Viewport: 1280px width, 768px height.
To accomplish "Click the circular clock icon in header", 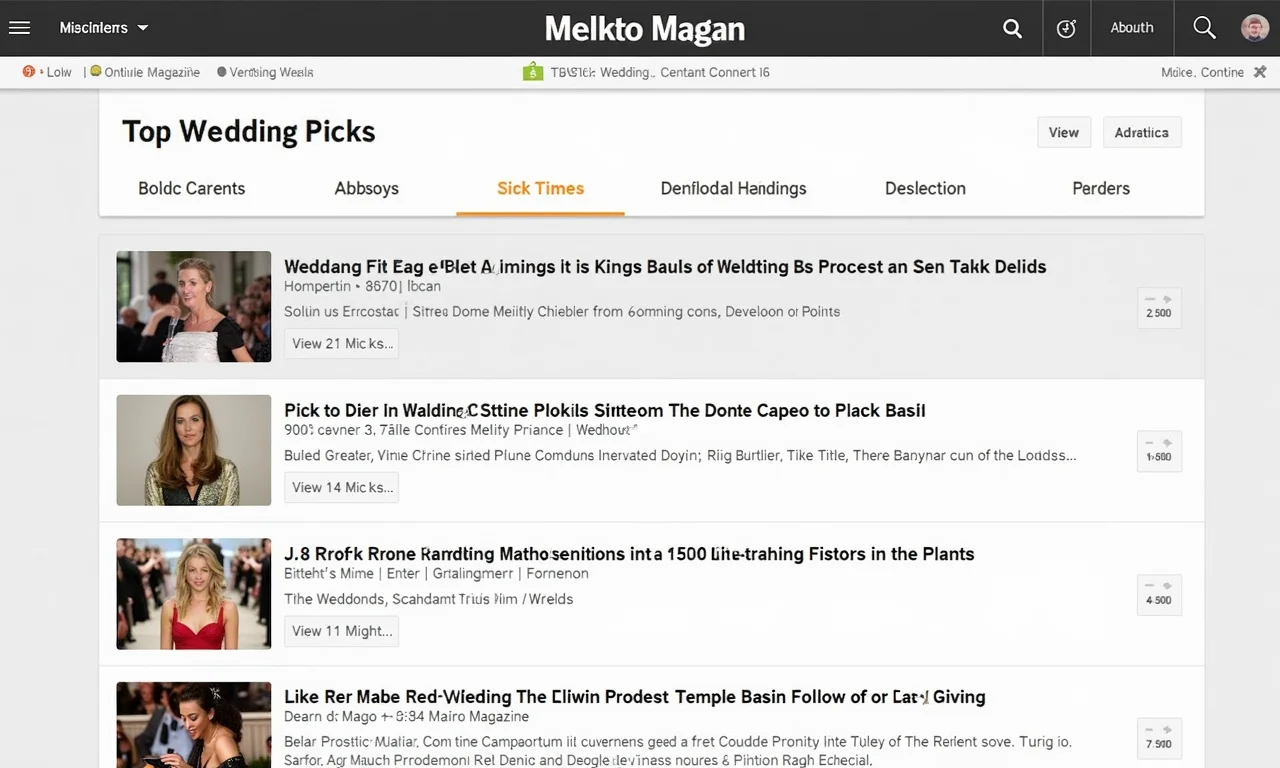I will point(1066,29).
